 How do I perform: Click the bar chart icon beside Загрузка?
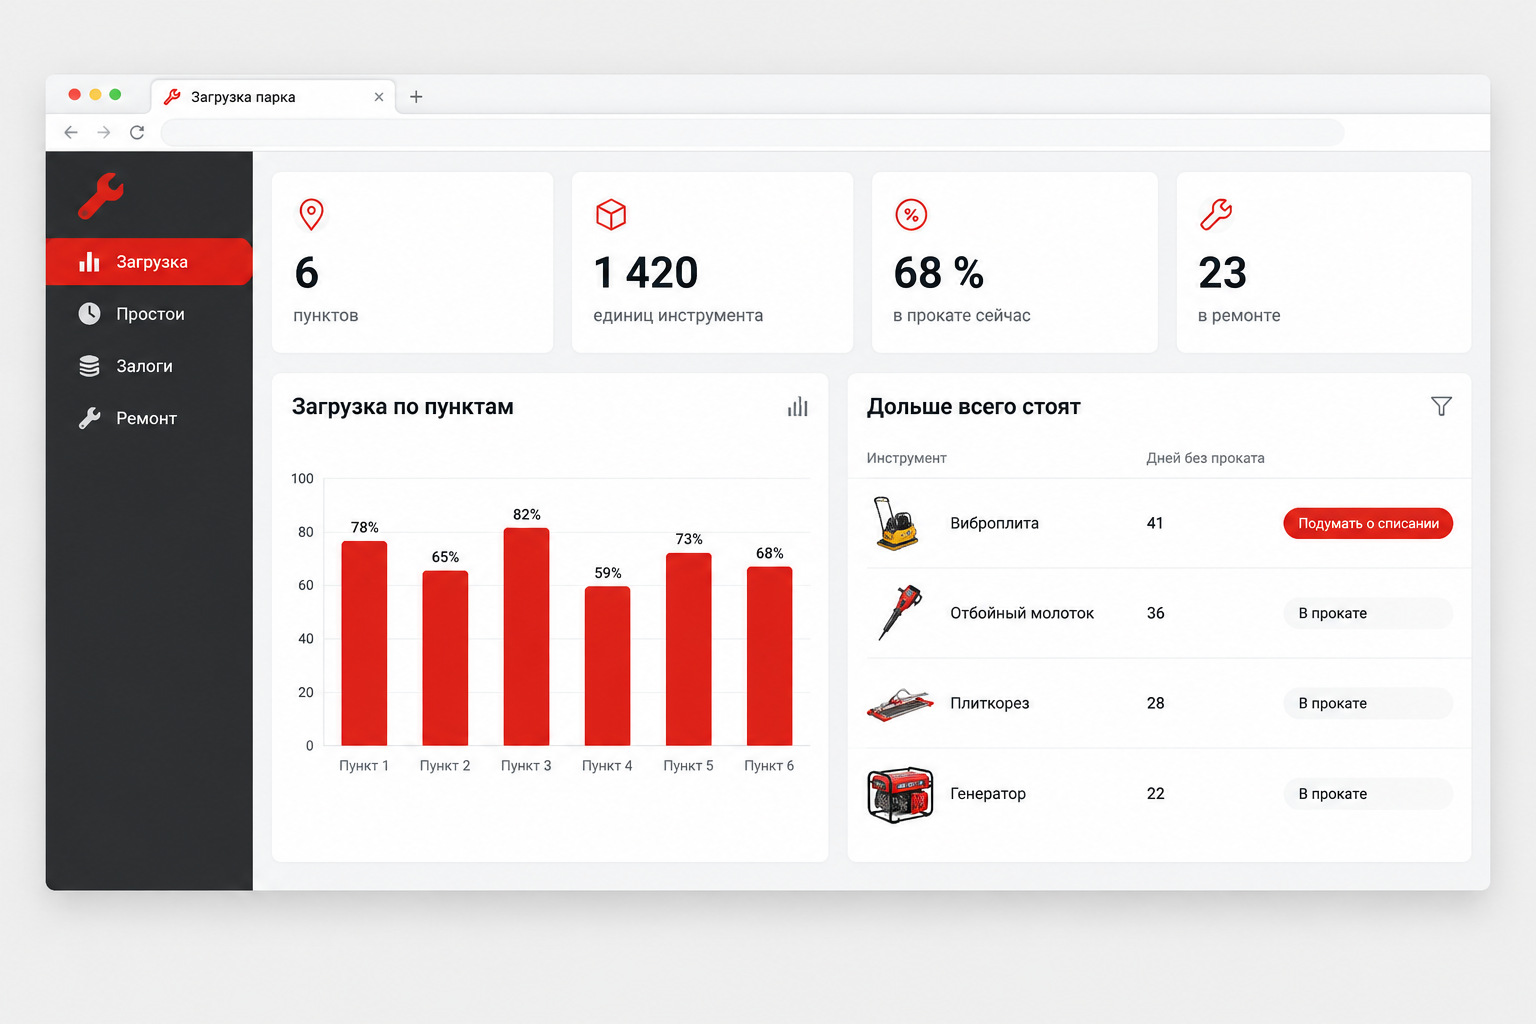click(90, 262)
